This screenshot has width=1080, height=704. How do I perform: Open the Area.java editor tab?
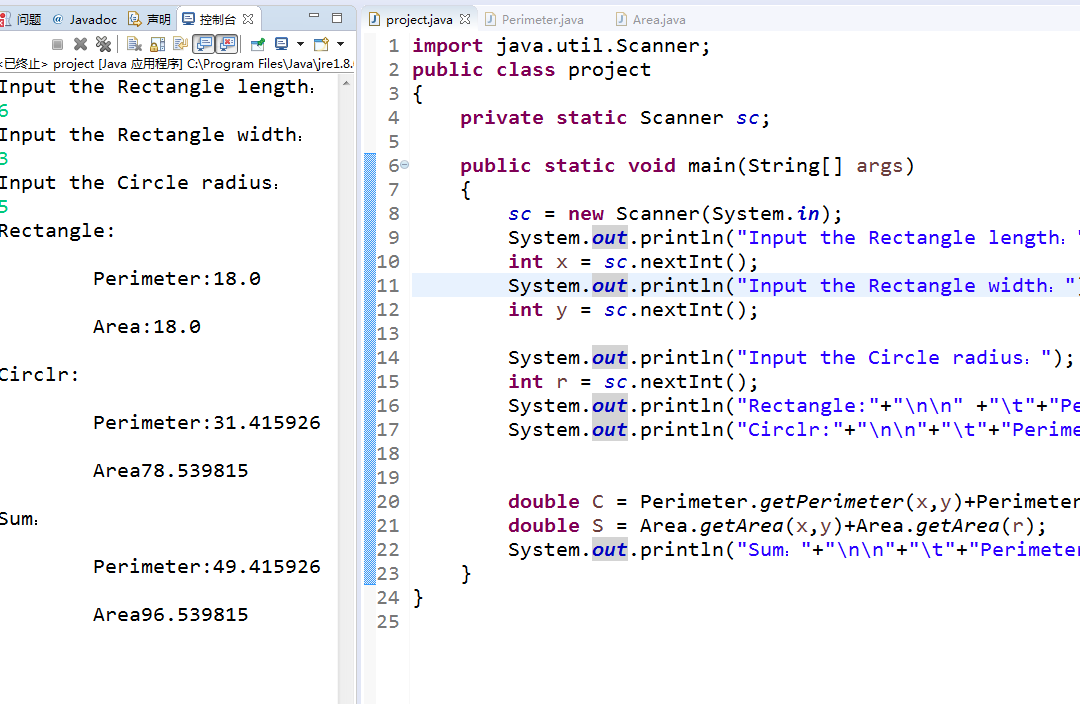point(651,20)
